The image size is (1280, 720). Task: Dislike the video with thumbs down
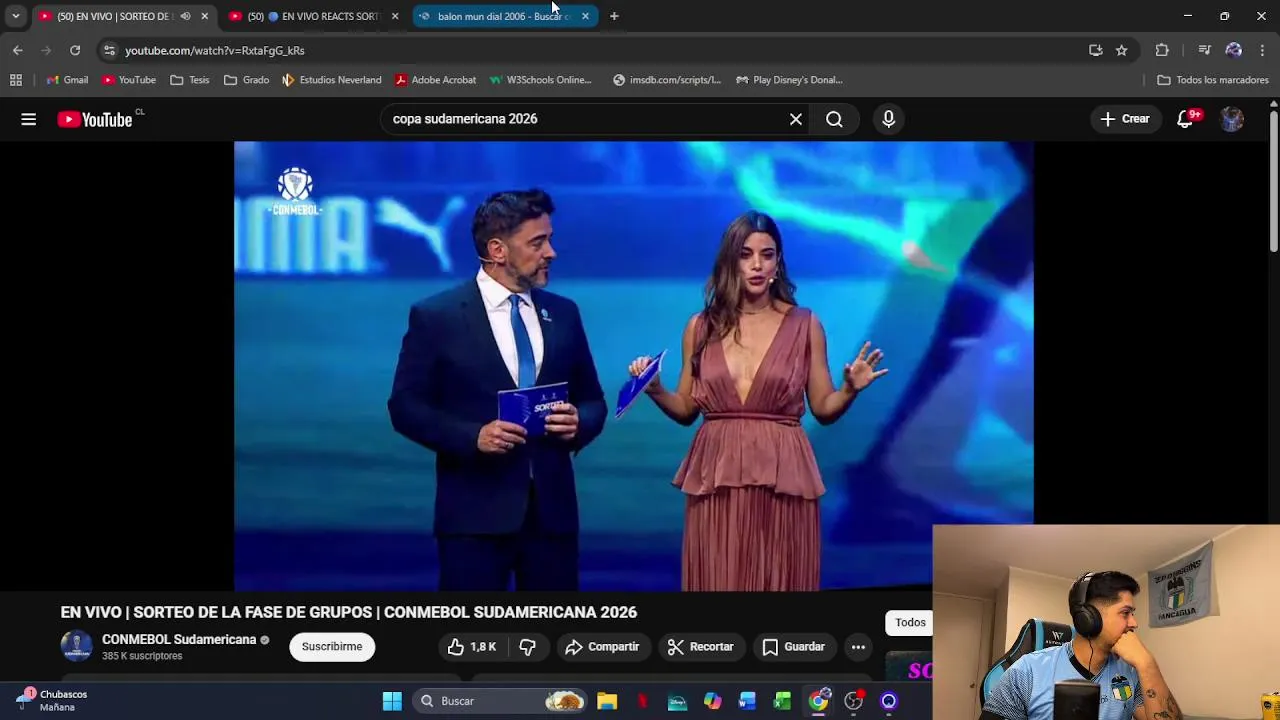(x=527, y=647)
